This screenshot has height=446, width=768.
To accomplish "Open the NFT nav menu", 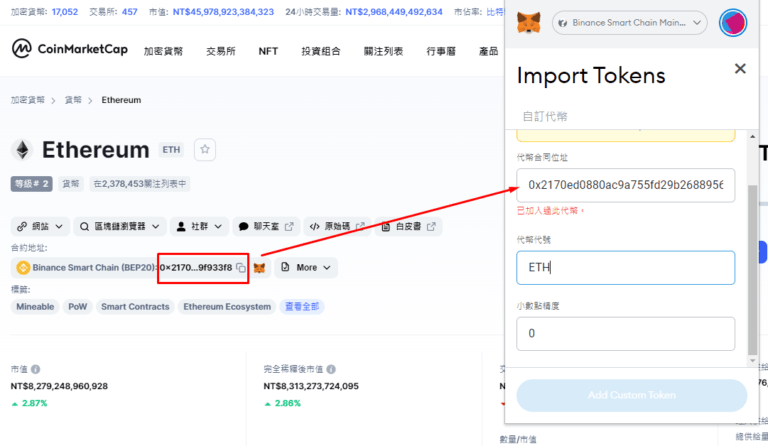I will pos(268,51).
